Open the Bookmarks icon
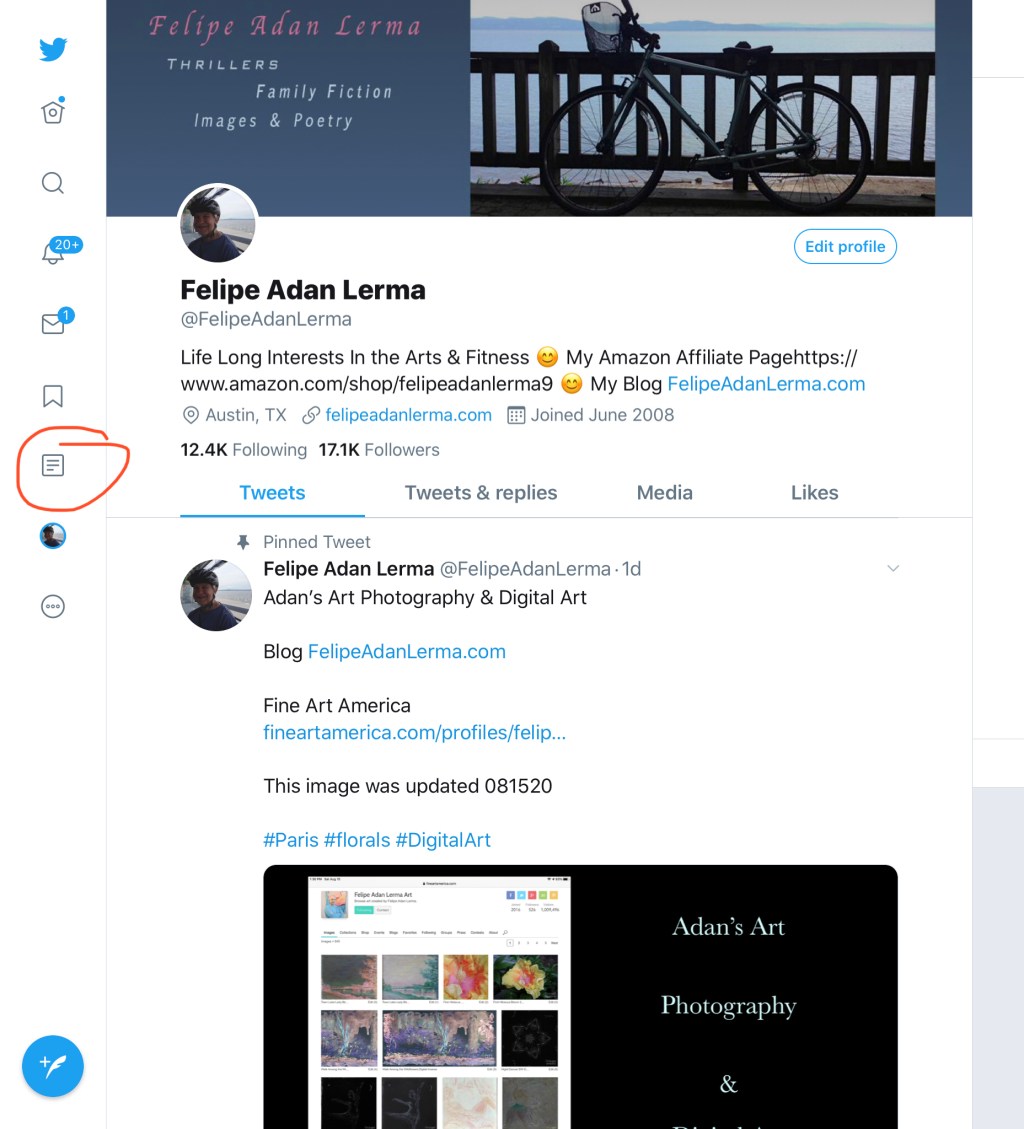1024x1129 pixels. [53, 396]
